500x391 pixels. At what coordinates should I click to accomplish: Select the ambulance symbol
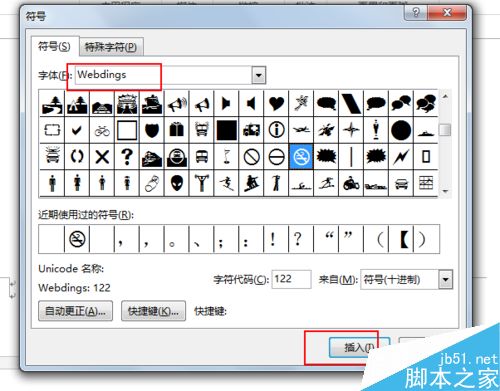251,130
